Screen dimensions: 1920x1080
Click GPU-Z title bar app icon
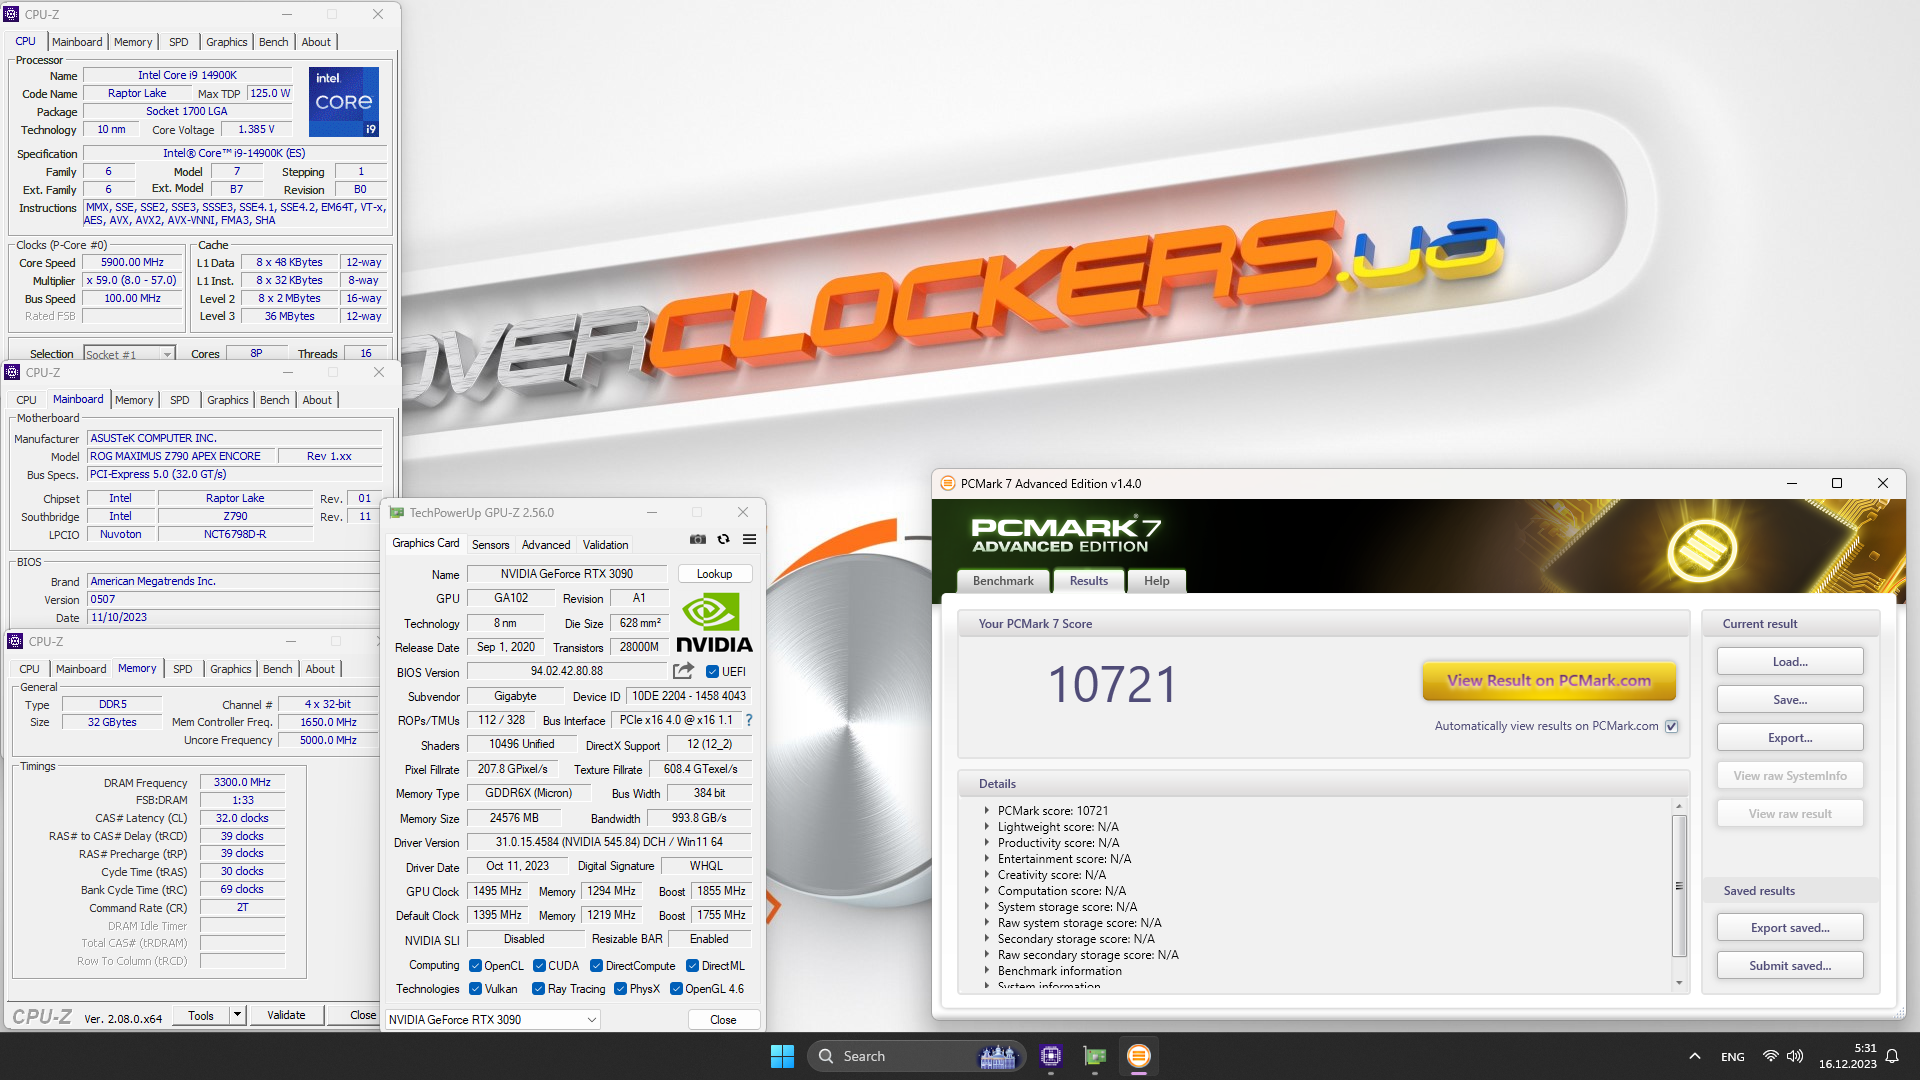click(397, 512)
